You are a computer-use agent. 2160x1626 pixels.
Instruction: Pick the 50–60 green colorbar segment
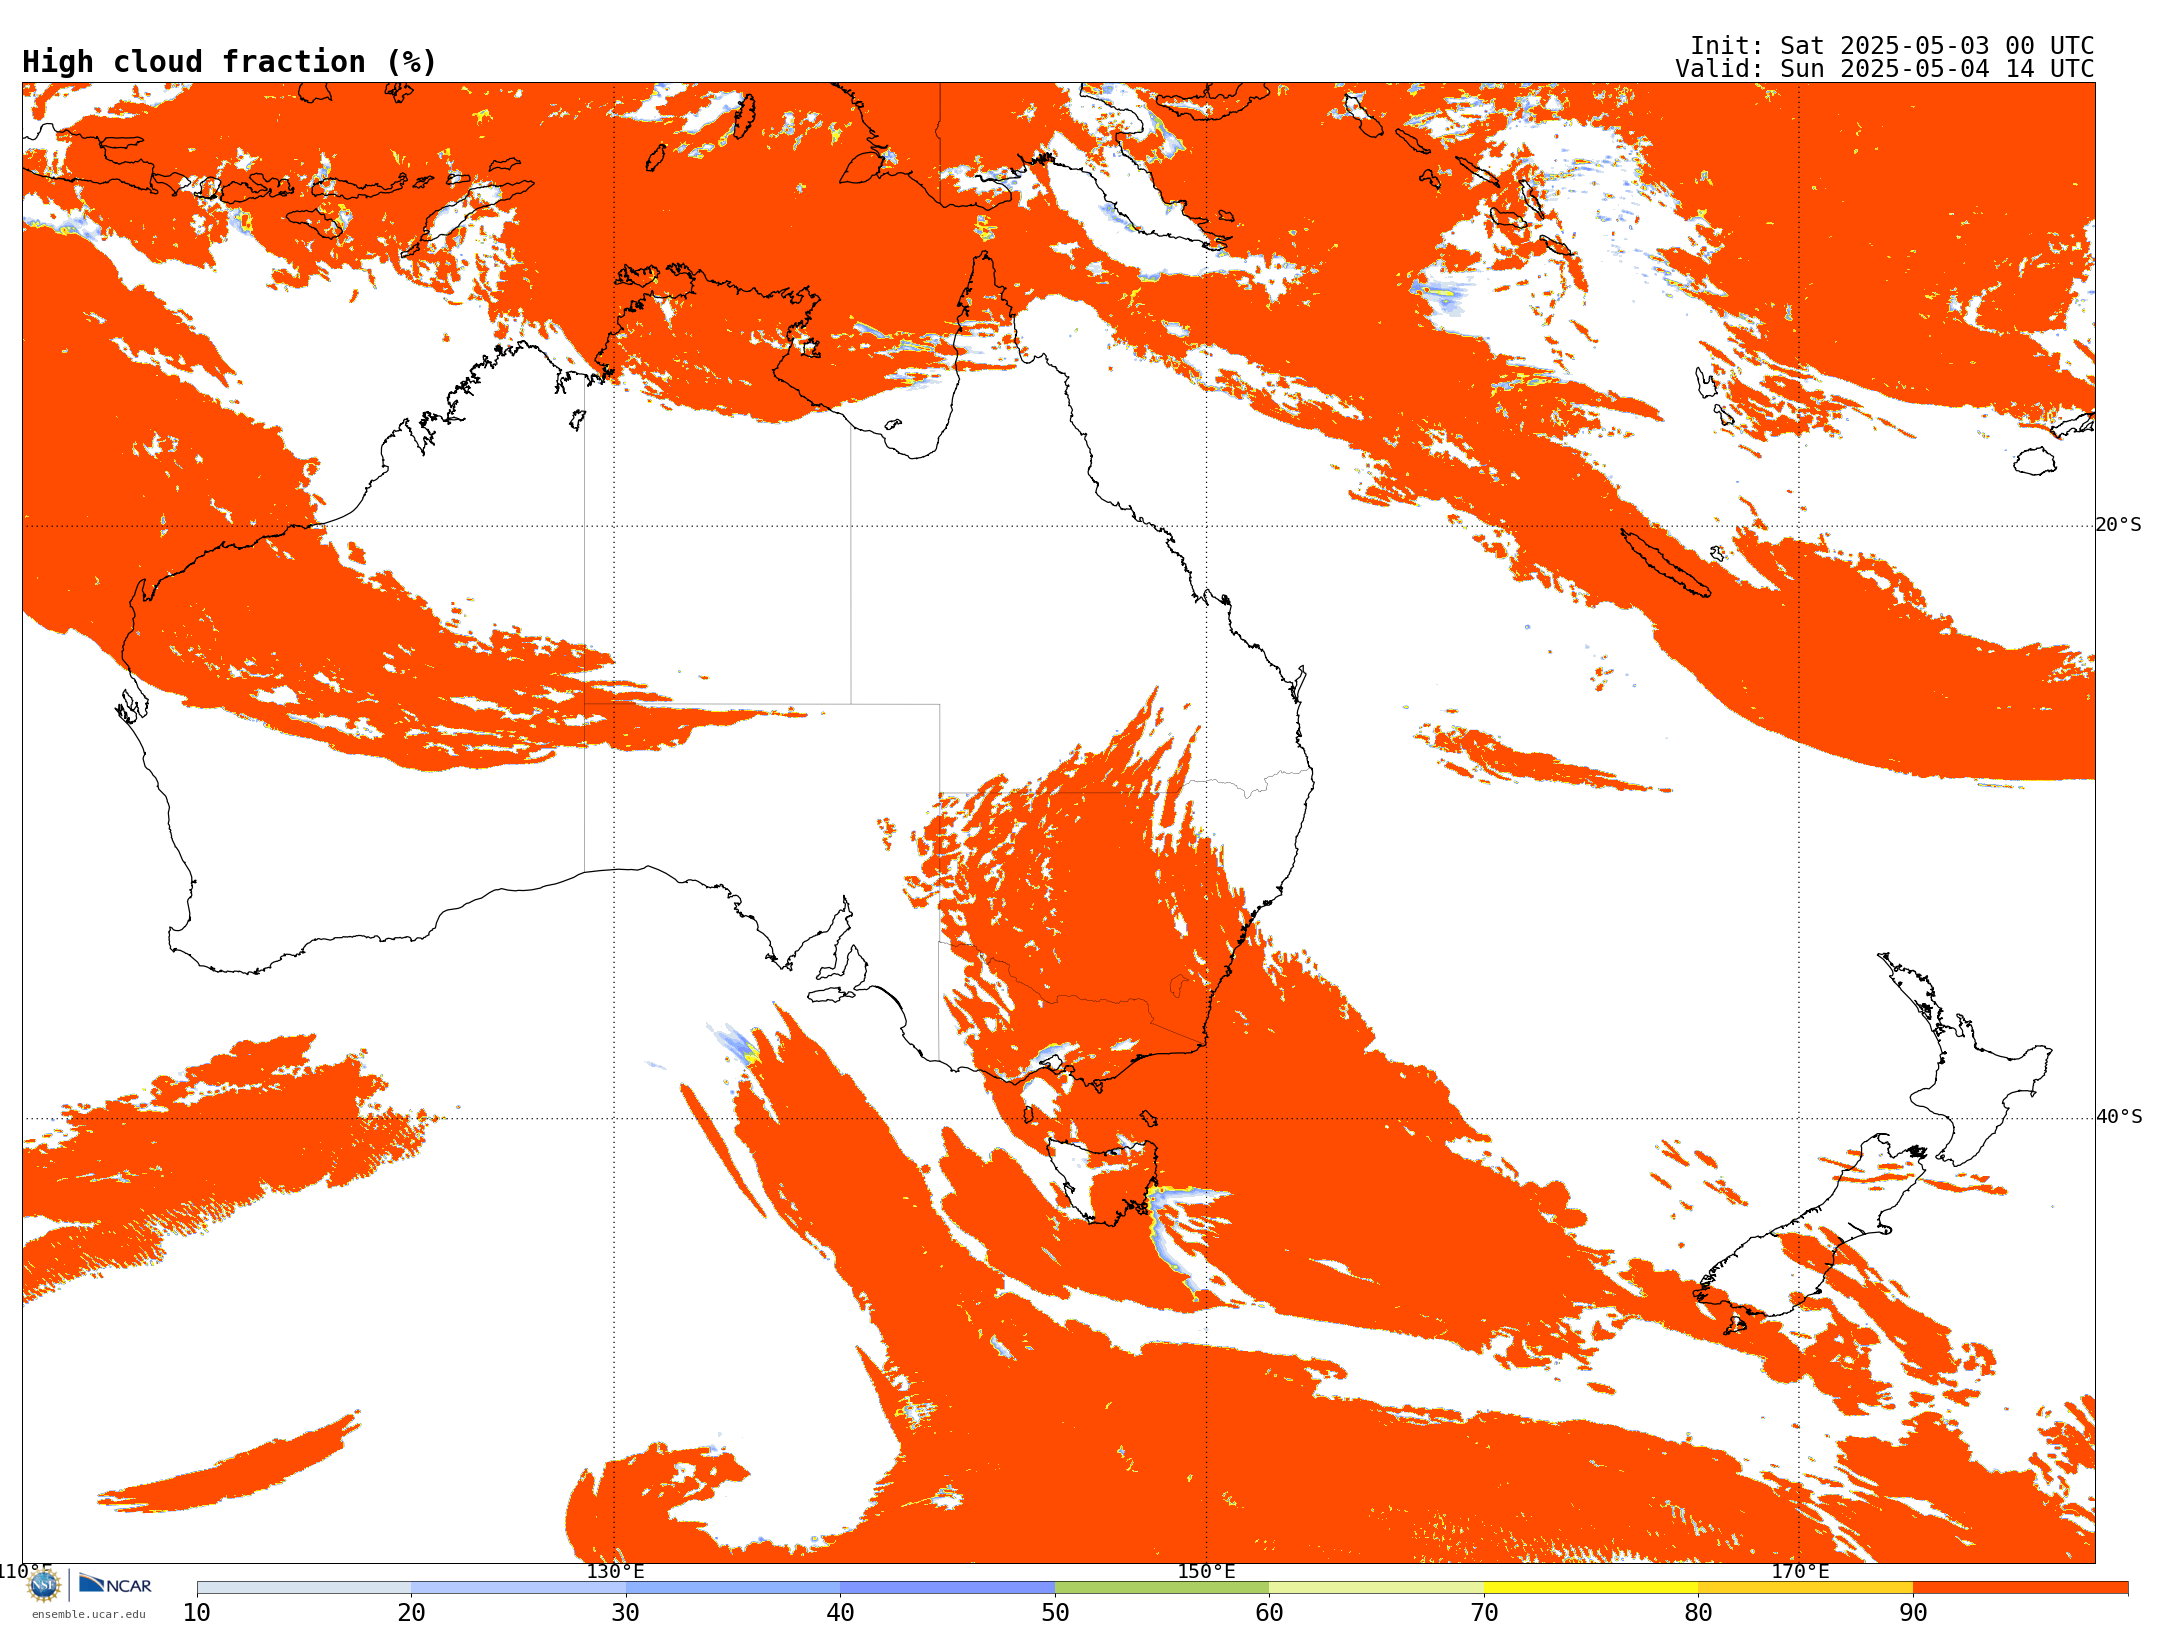coord(1162,1588)
